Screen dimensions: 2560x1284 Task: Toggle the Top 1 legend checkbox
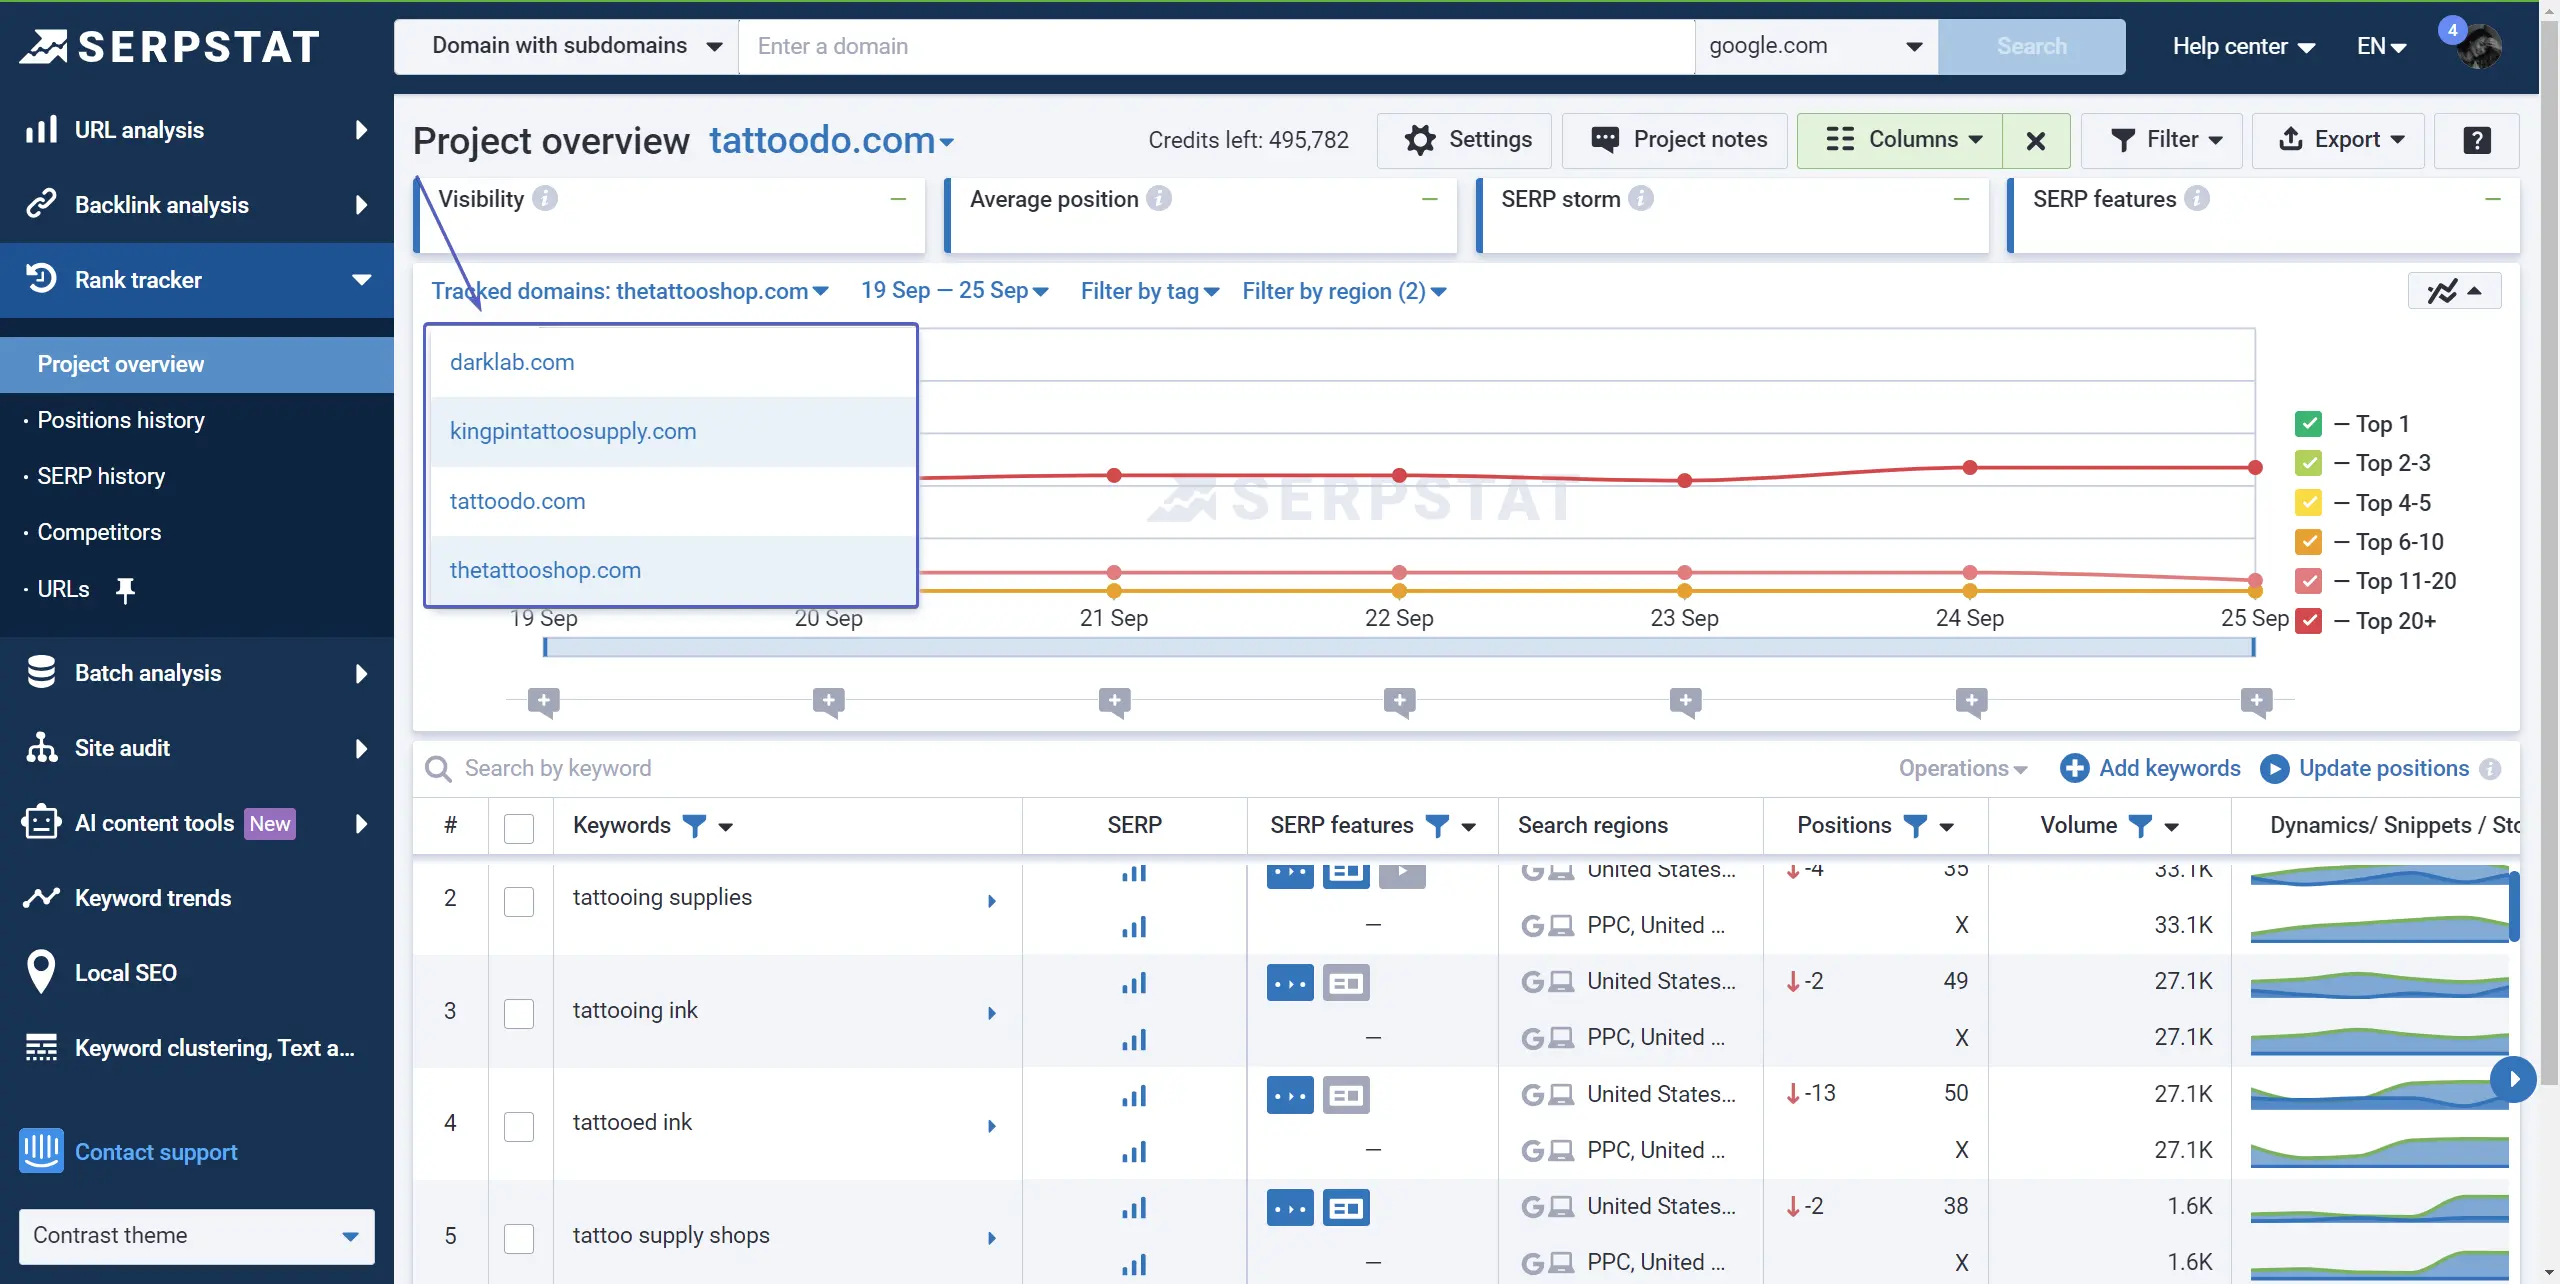(x=2308, y=424)
